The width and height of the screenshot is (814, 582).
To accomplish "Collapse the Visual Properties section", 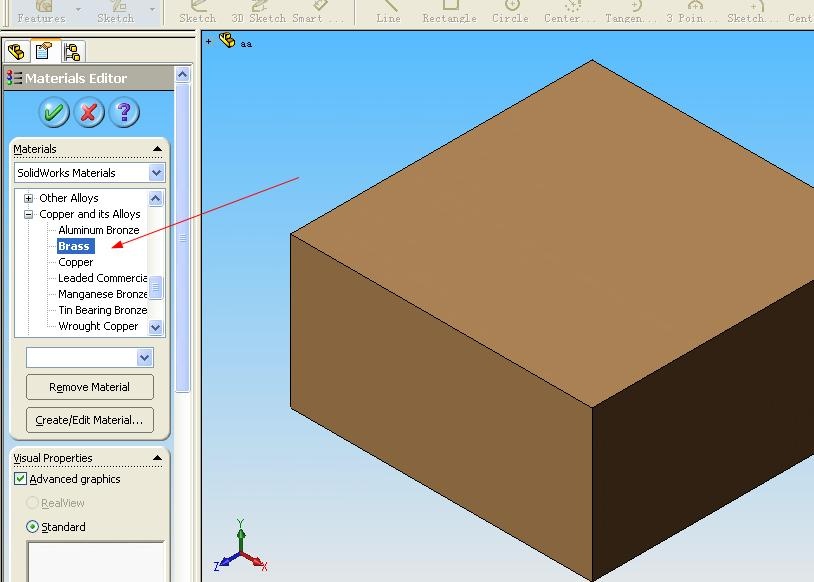I will (x=157, y=458).
